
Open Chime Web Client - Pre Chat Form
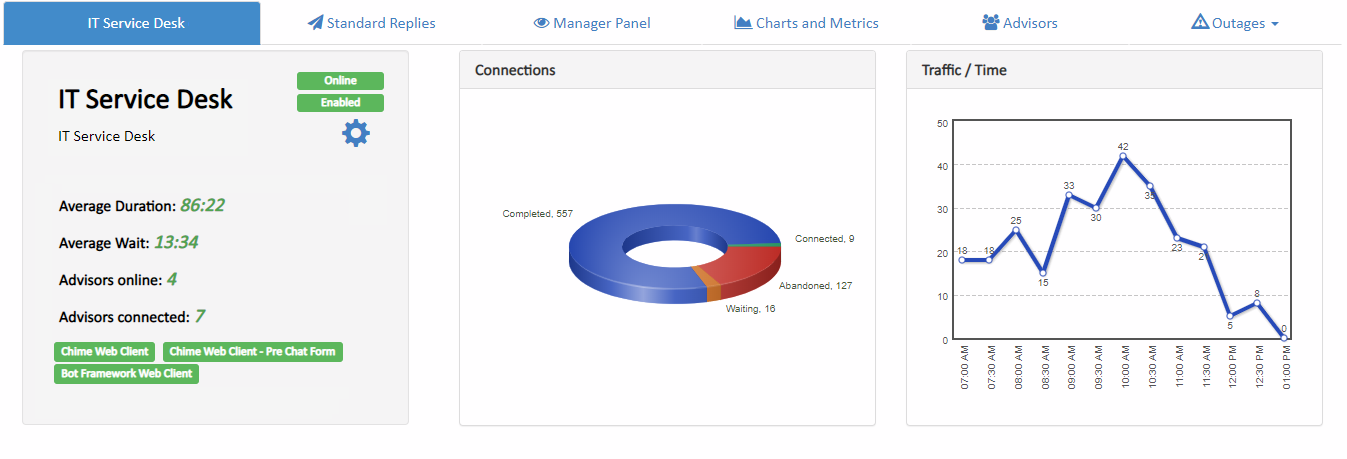(253, 352)
